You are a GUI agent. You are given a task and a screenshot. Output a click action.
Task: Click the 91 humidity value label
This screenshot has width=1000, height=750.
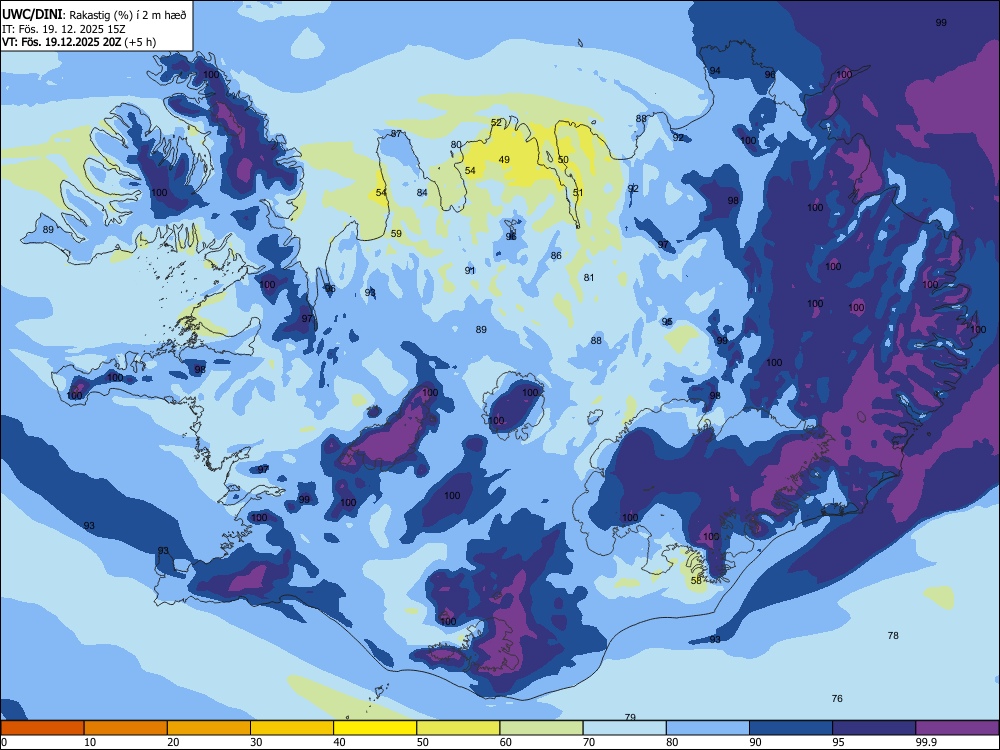(470, 270)
